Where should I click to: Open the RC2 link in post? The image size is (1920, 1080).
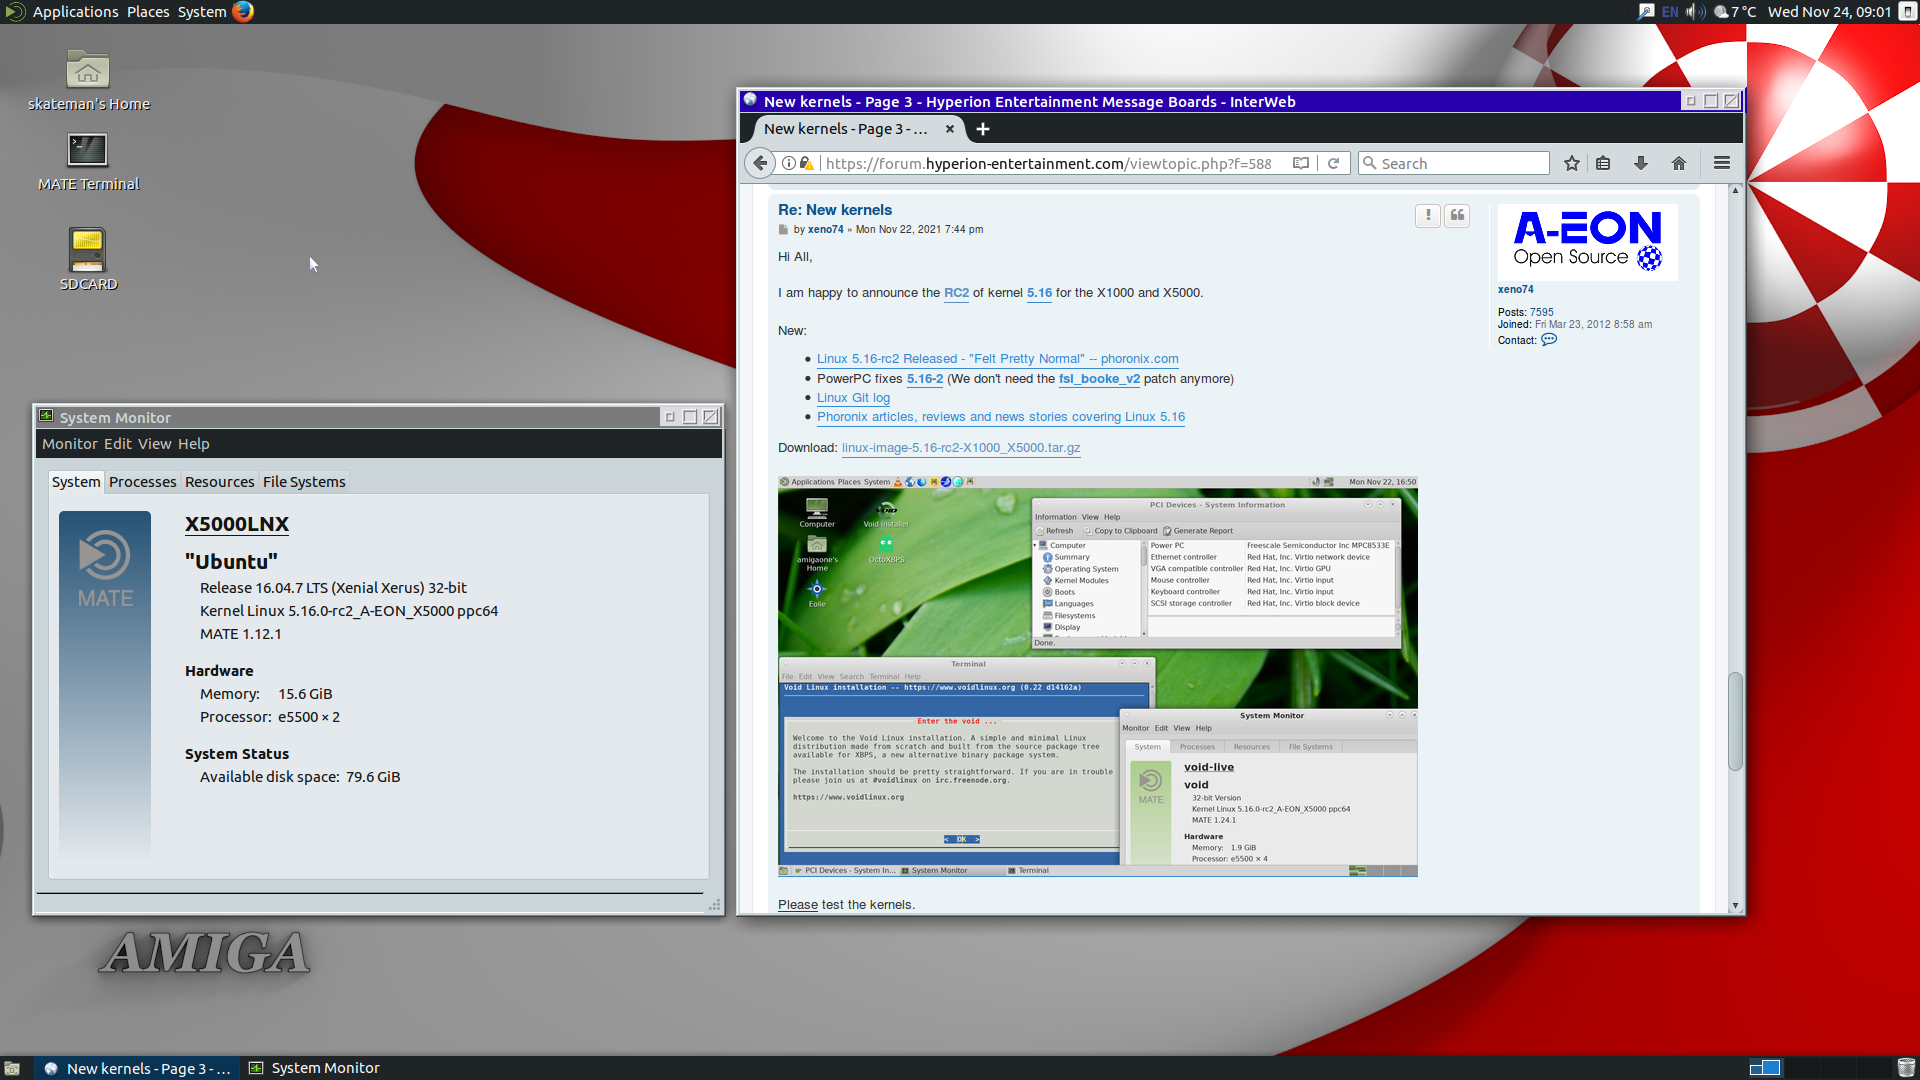(x=957, y=293)
